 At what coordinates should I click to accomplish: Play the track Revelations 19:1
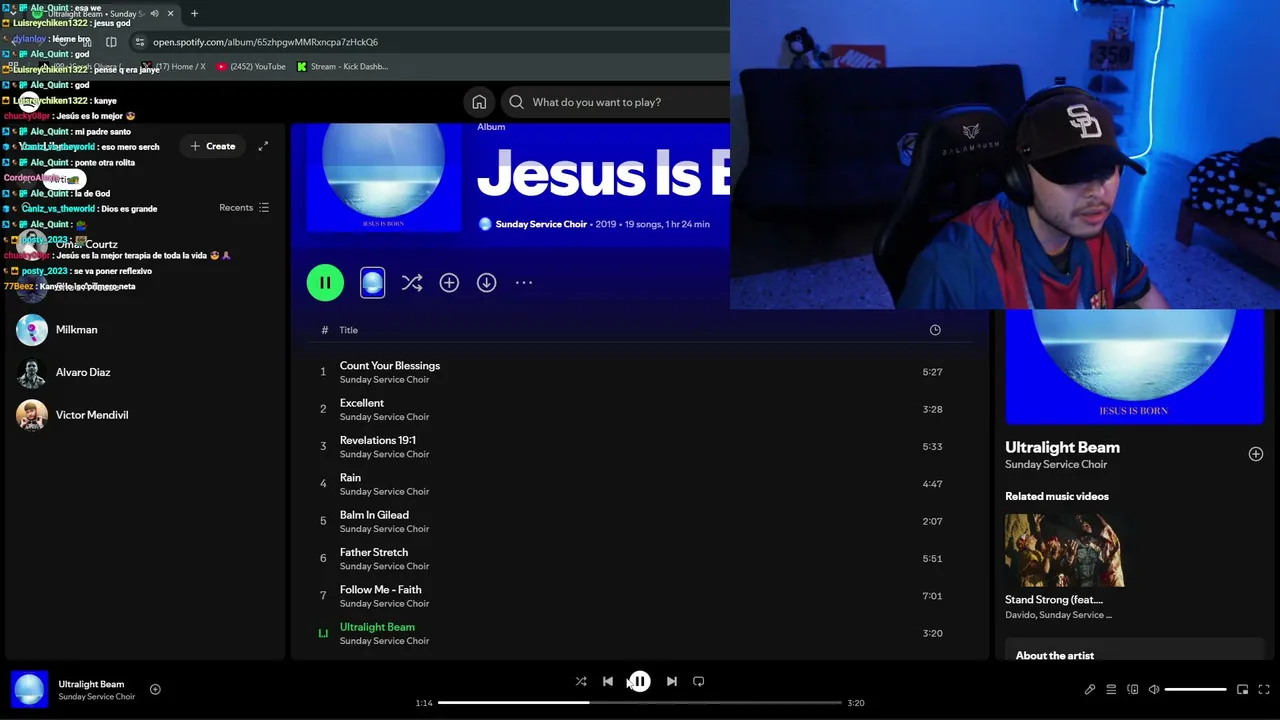coord(640,446)
